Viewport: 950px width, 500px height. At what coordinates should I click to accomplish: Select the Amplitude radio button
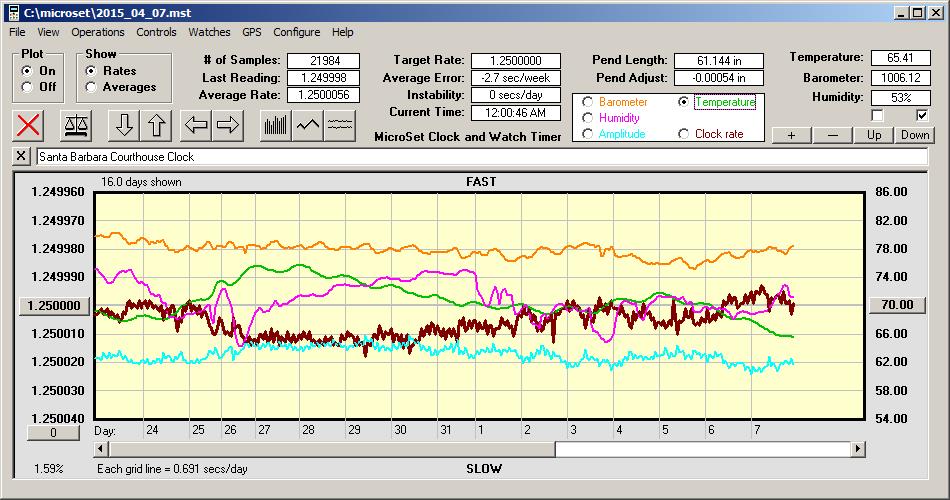coord(587,133)
